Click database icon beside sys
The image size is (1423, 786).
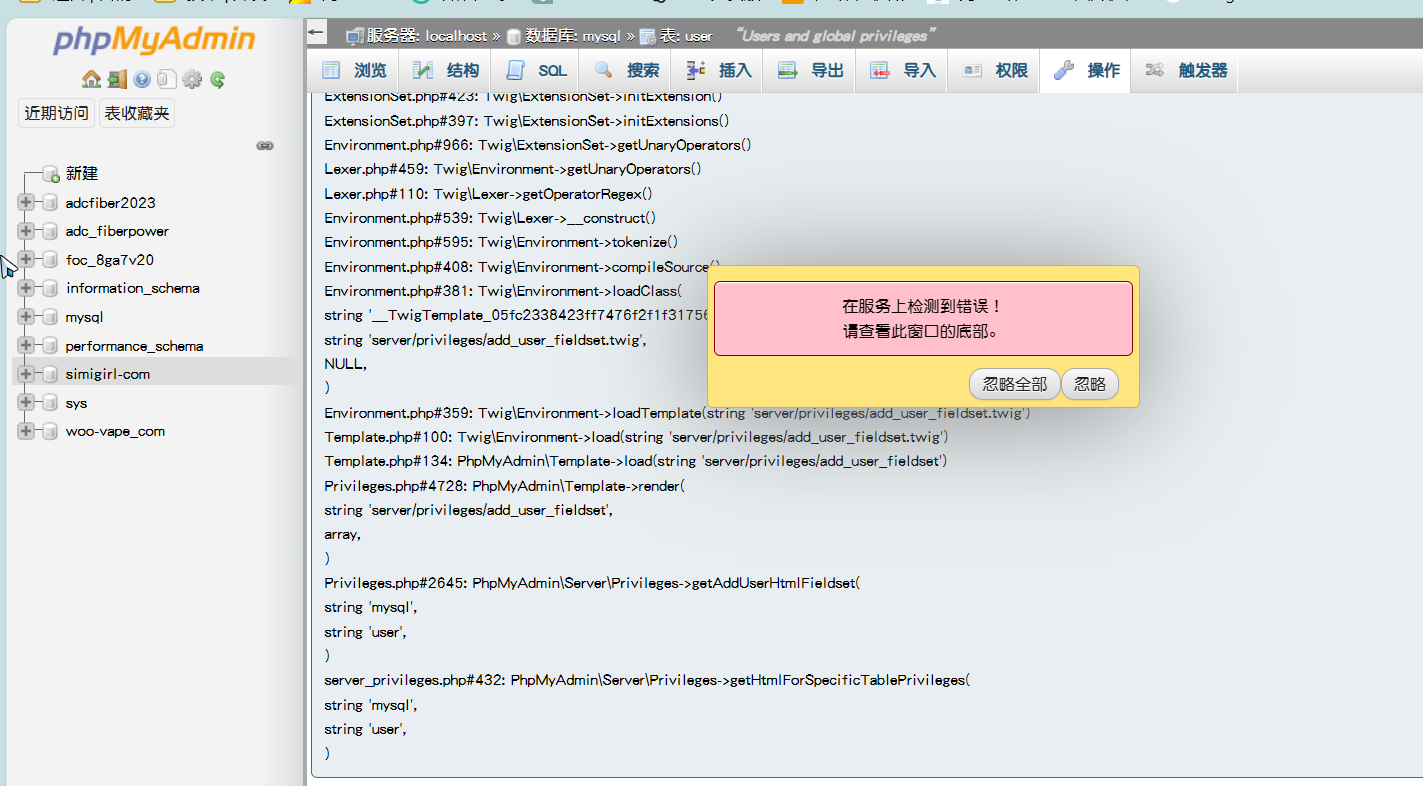49,403
